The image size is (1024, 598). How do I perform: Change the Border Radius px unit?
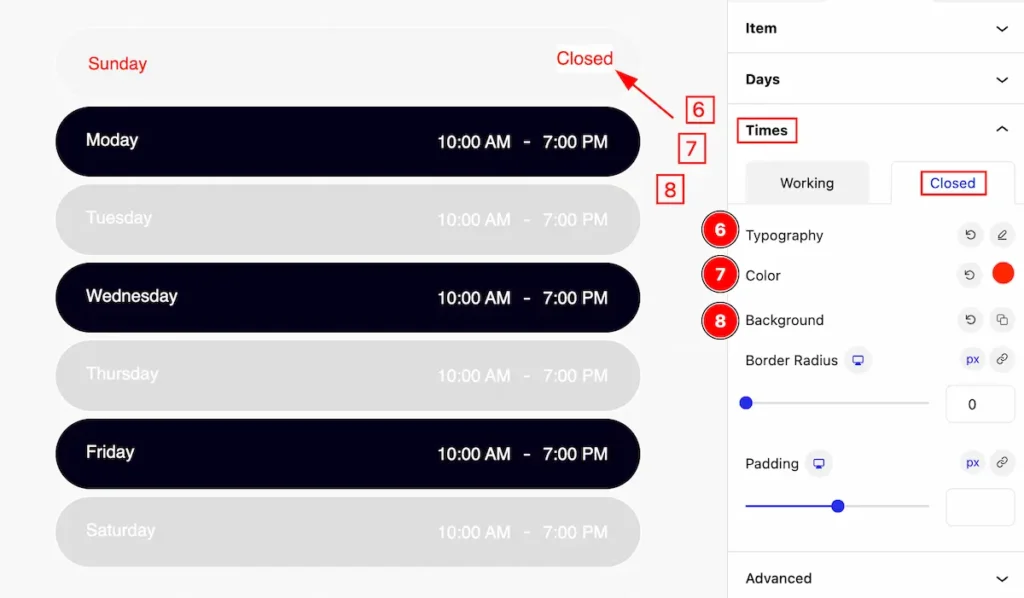coord(972,360)
